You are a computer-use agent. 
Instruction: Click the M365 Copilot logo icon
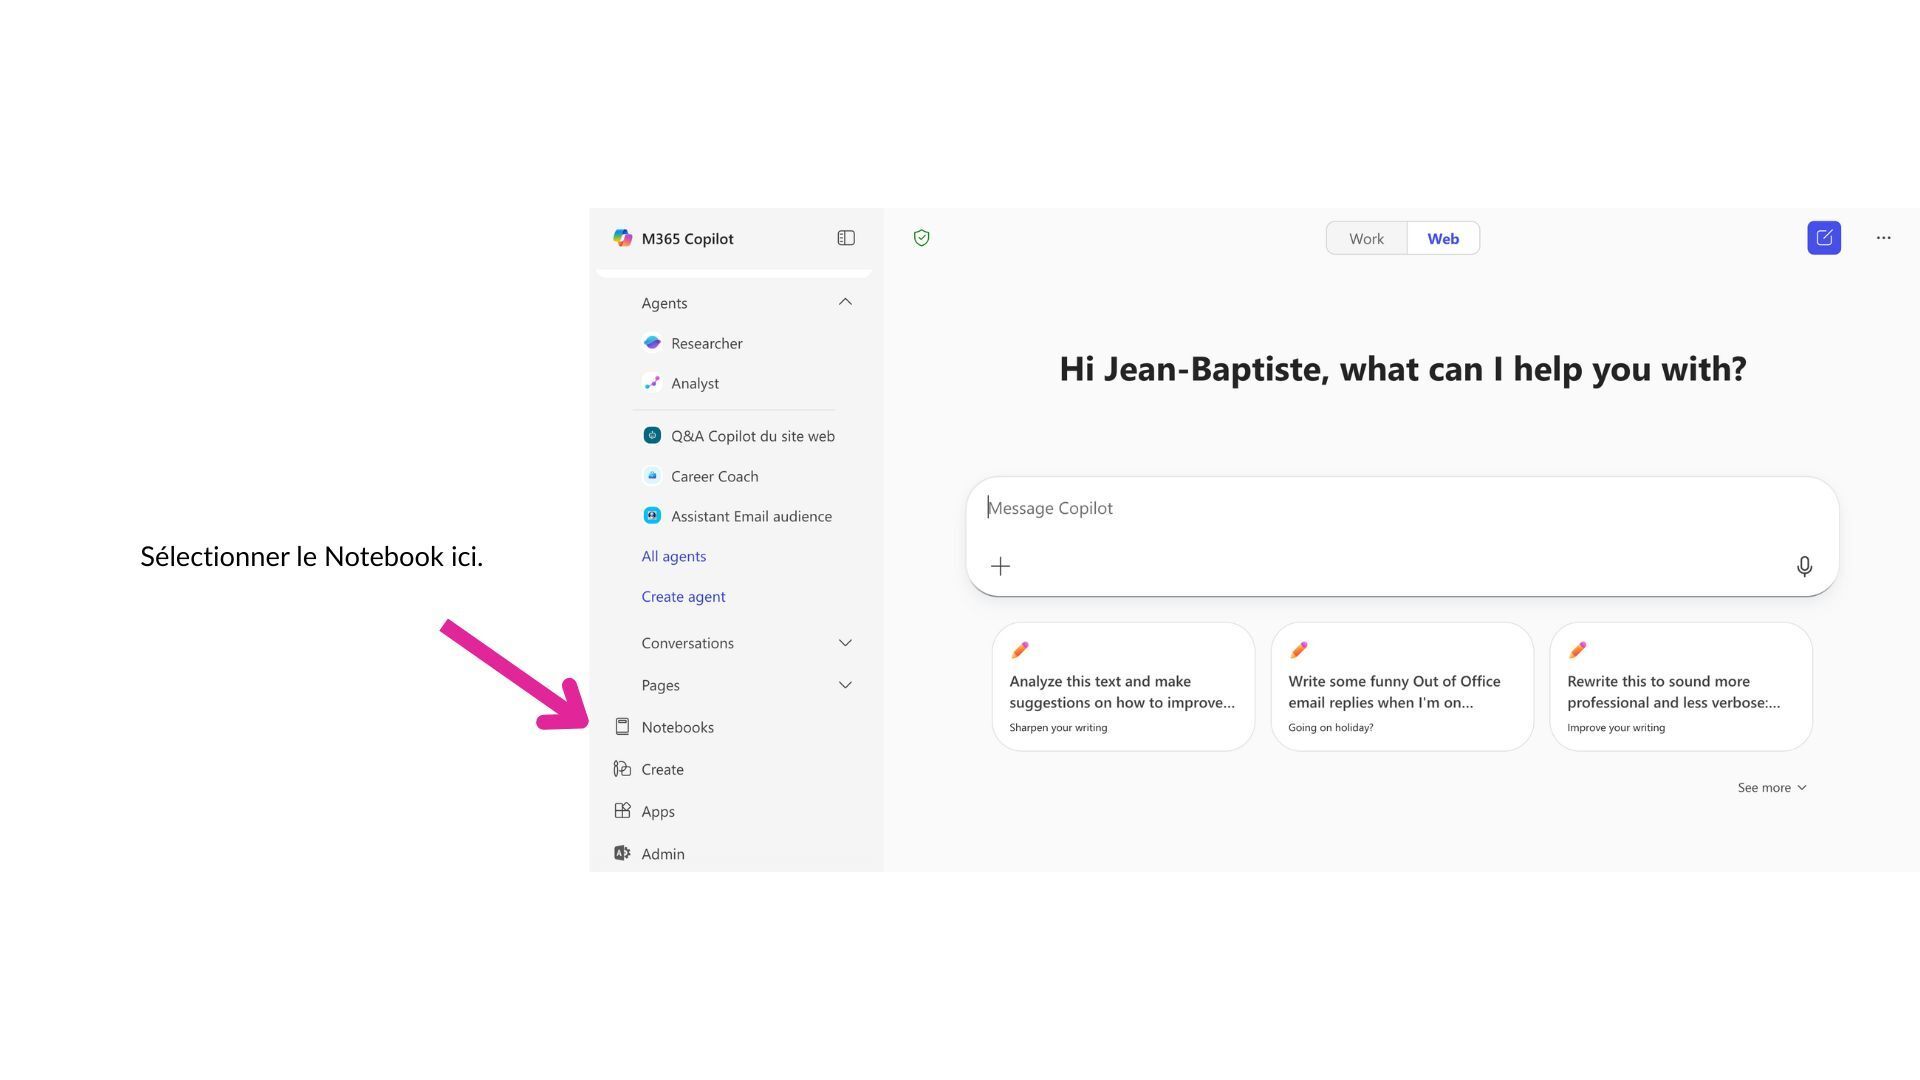(622, 238)
